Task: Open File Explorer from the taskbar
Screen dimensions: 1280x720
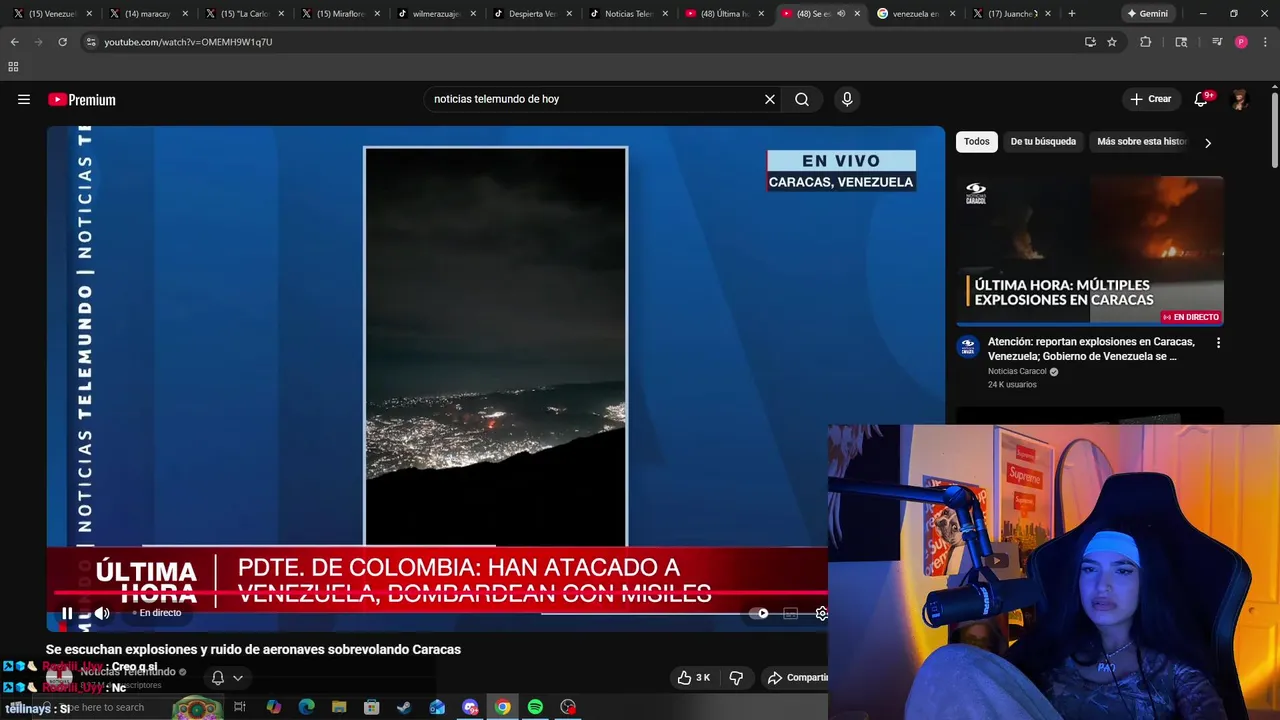Action: tap(339, 707)
